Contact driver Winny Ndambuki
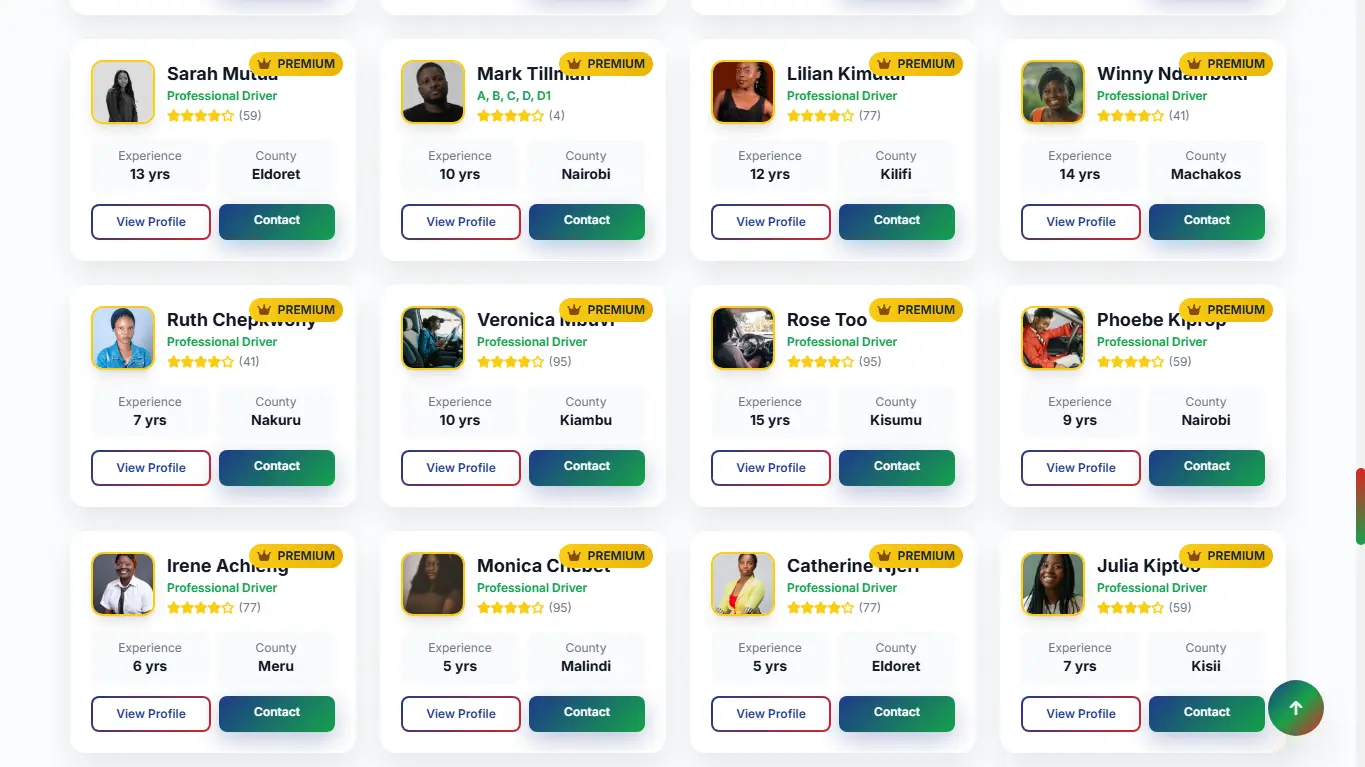Image resolution: width=1365 pixels, height=767 pixels. [1206, 221]
